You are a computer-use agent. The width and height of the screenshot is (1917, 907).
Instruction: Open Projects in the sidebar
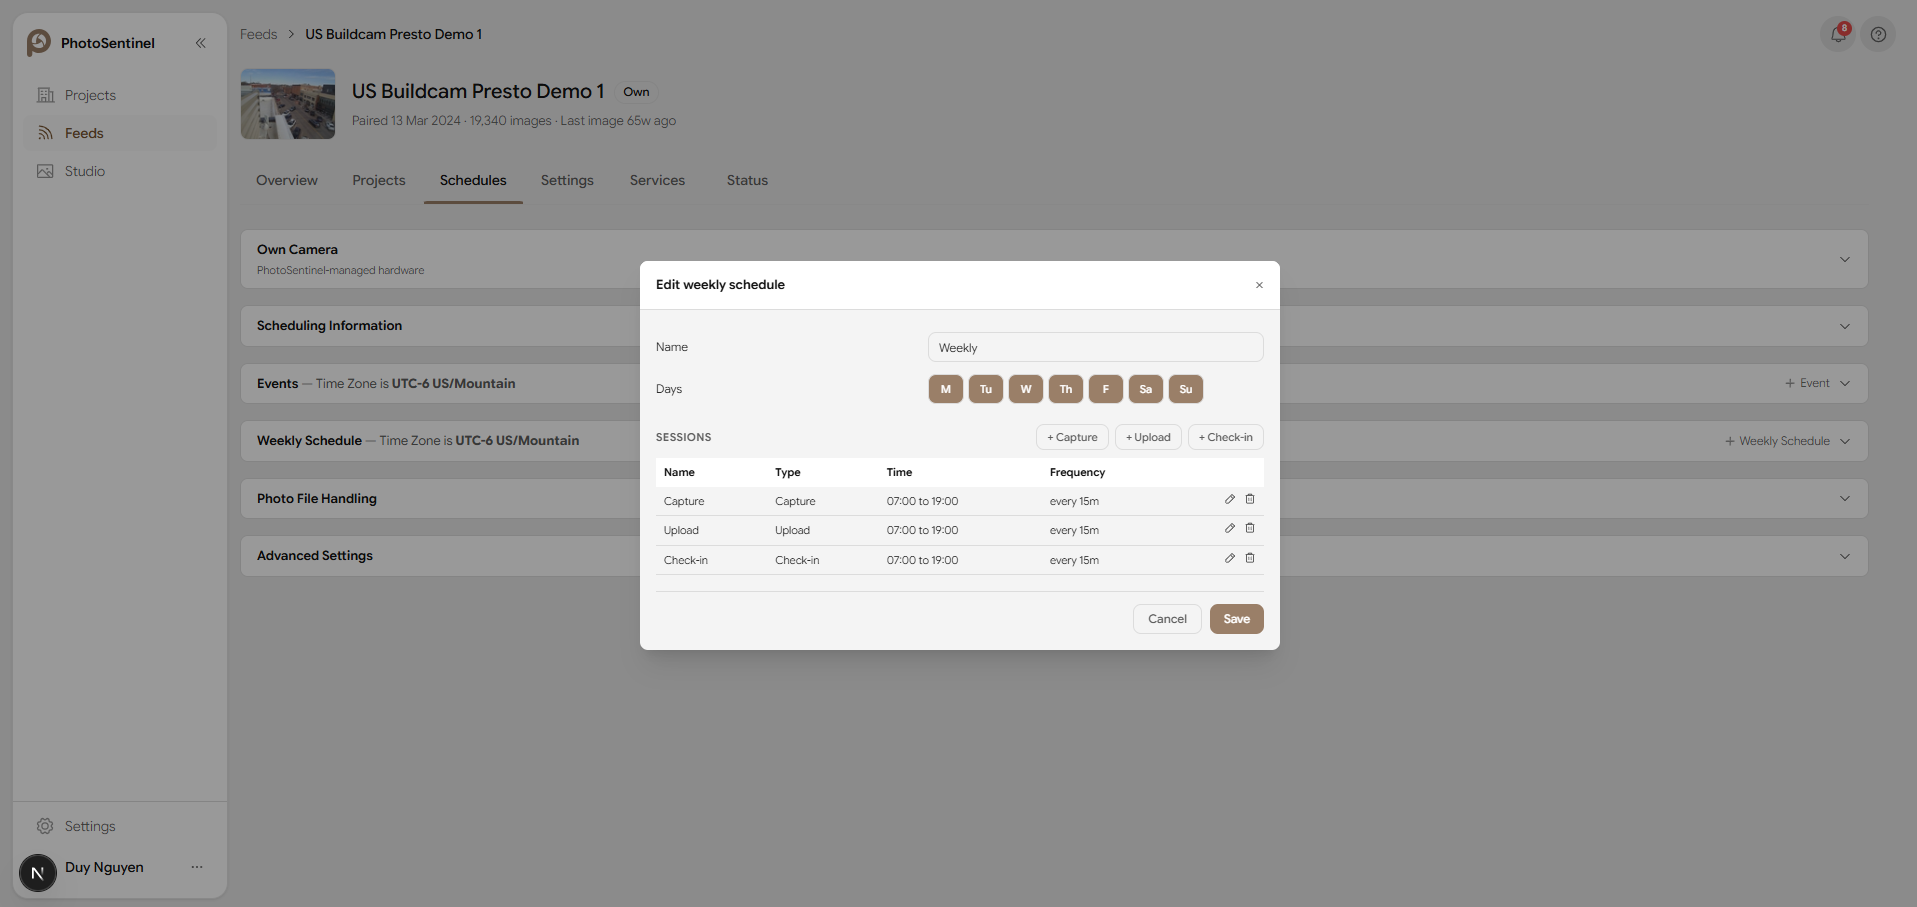click(x=119, y=95)
